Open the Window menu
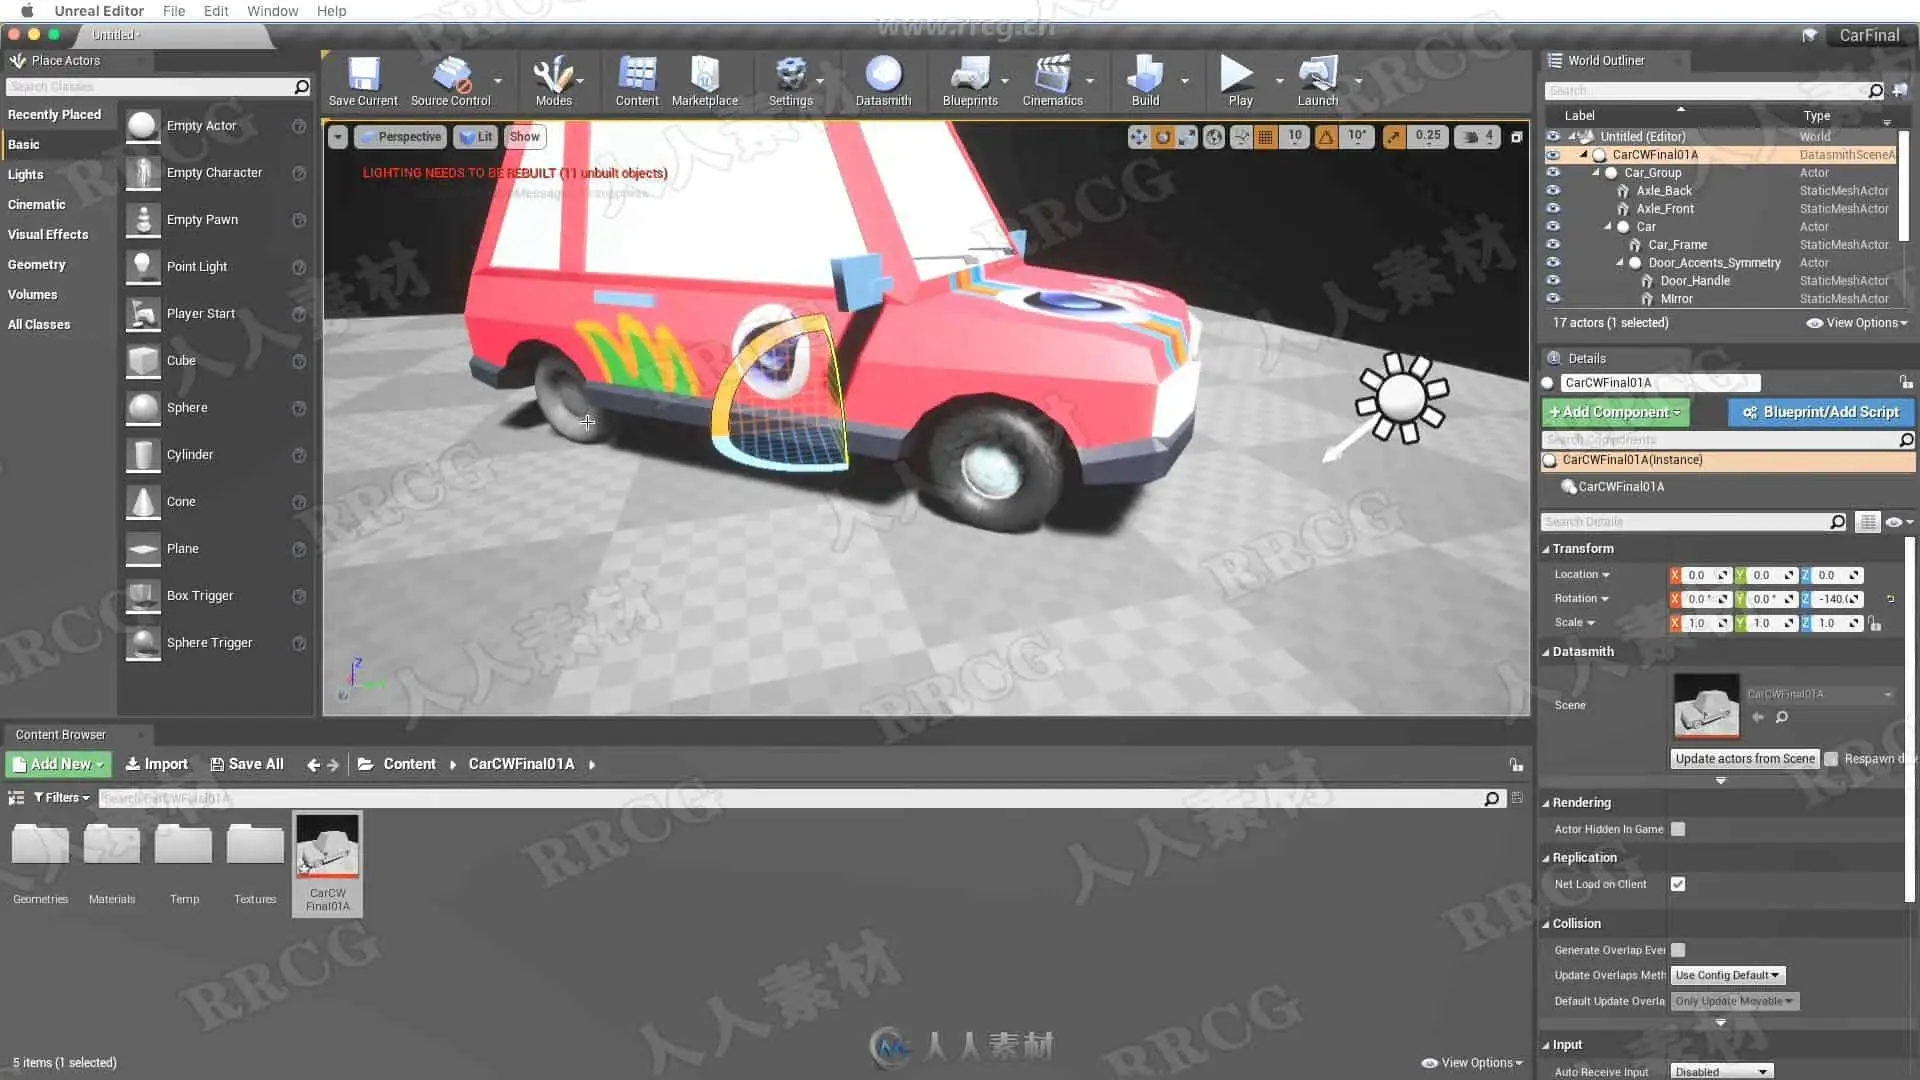 272,11
